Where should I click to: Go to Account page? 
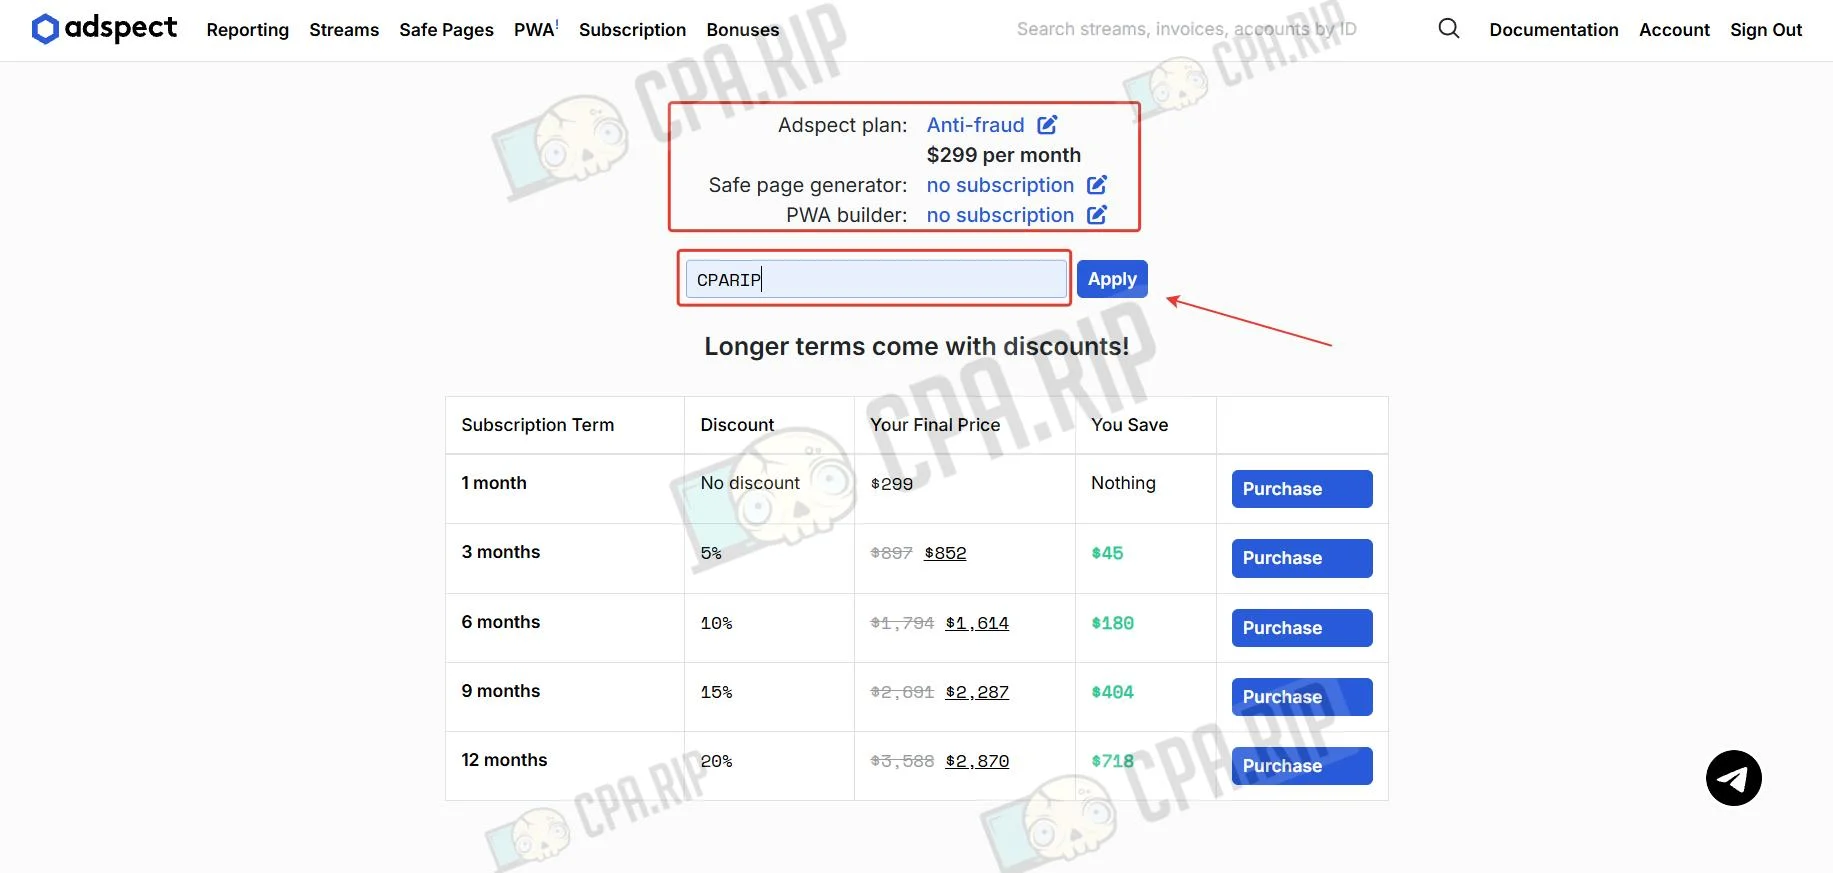tap(1674, 30)
